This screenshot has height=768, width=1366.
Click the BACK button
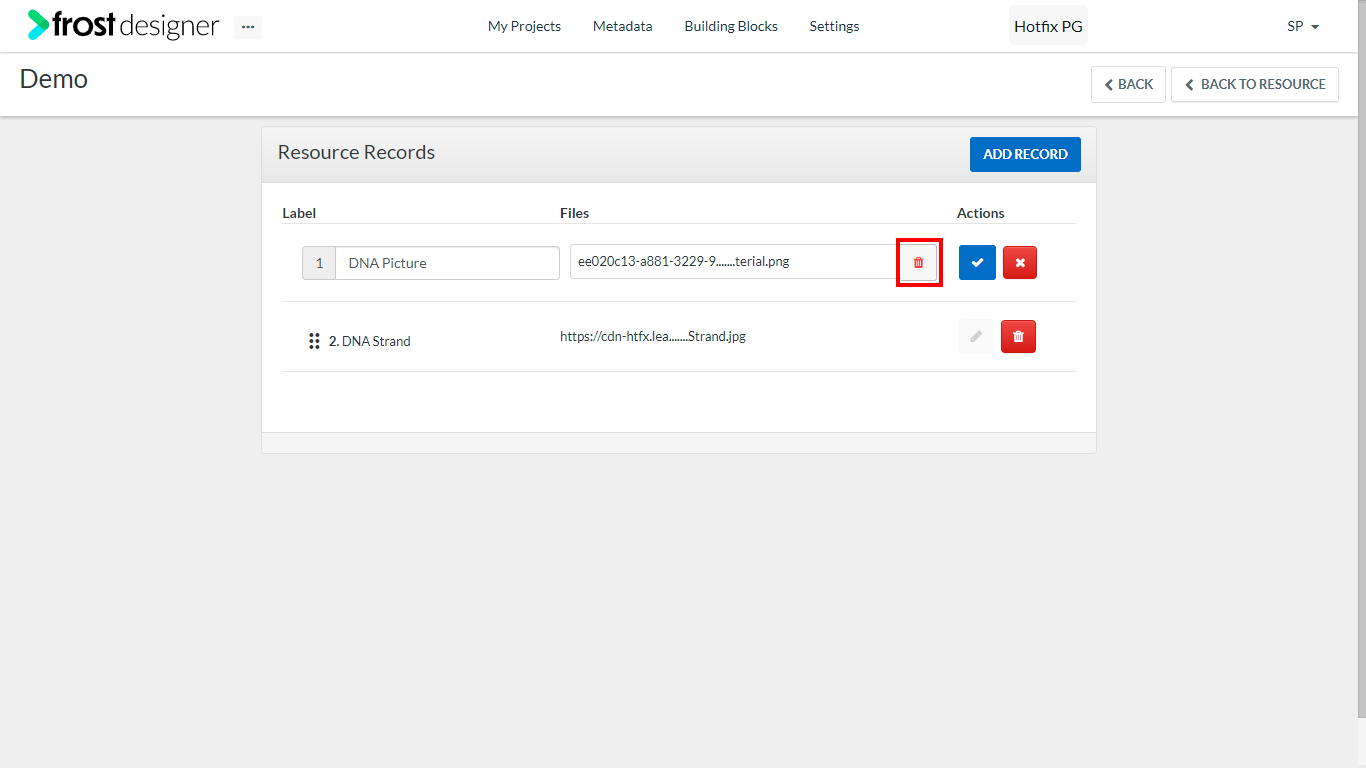click(1128, 84)
